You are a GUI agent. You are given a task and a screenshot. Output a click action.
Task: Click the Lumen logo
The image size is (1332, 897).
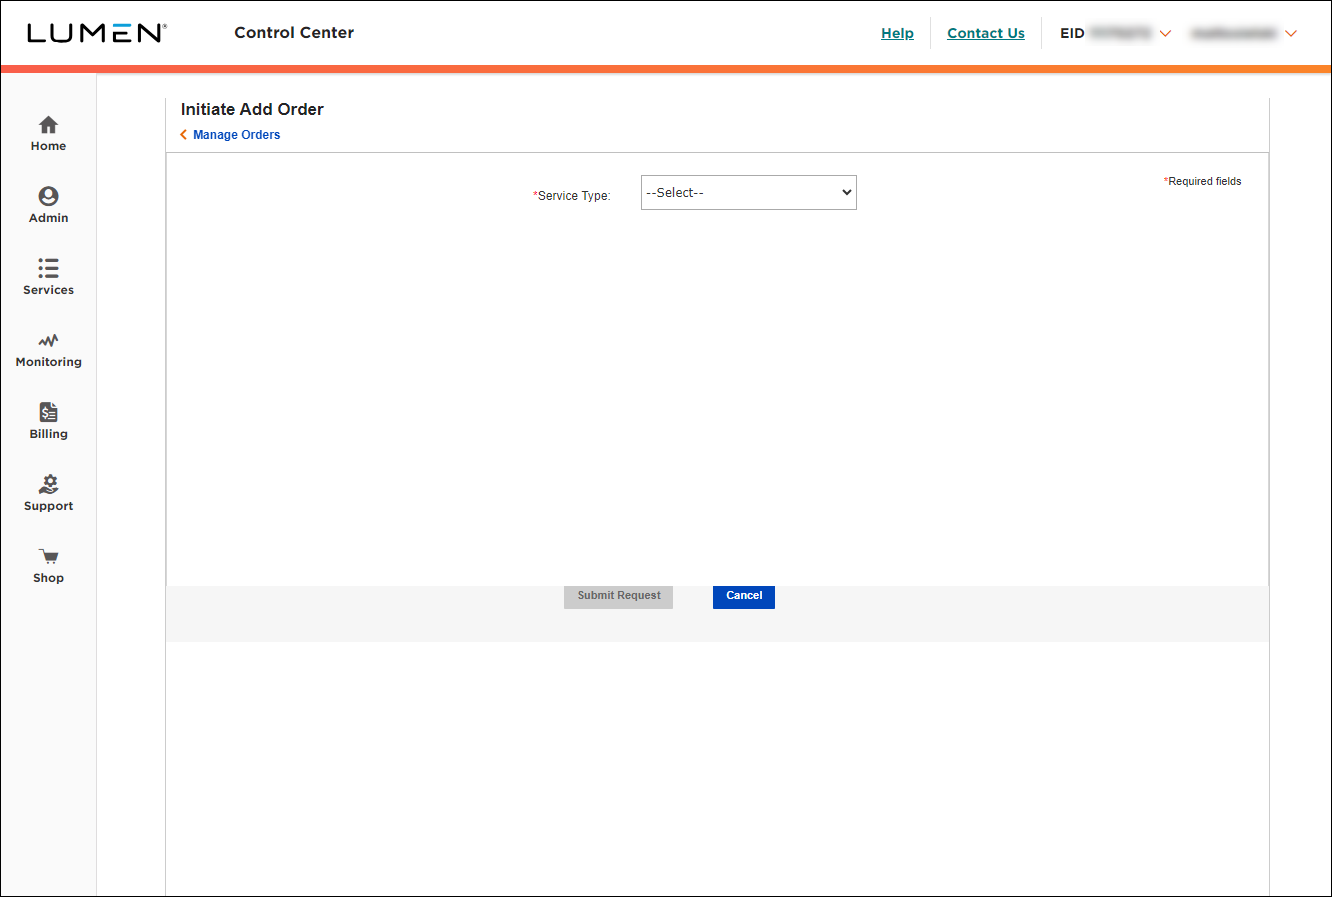(97, 33)
